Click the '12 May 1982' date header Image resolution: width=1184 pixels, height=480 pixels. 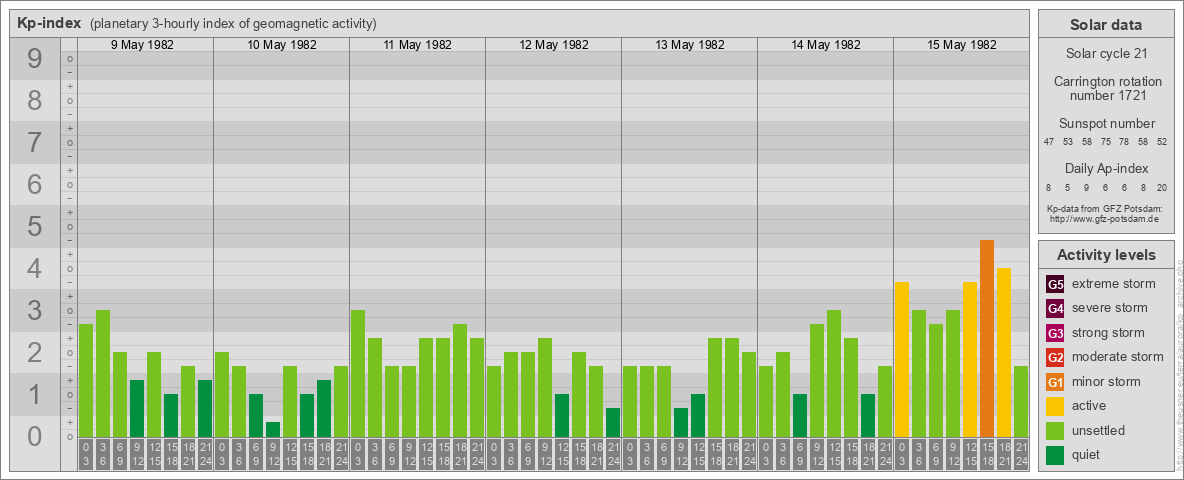553,45
